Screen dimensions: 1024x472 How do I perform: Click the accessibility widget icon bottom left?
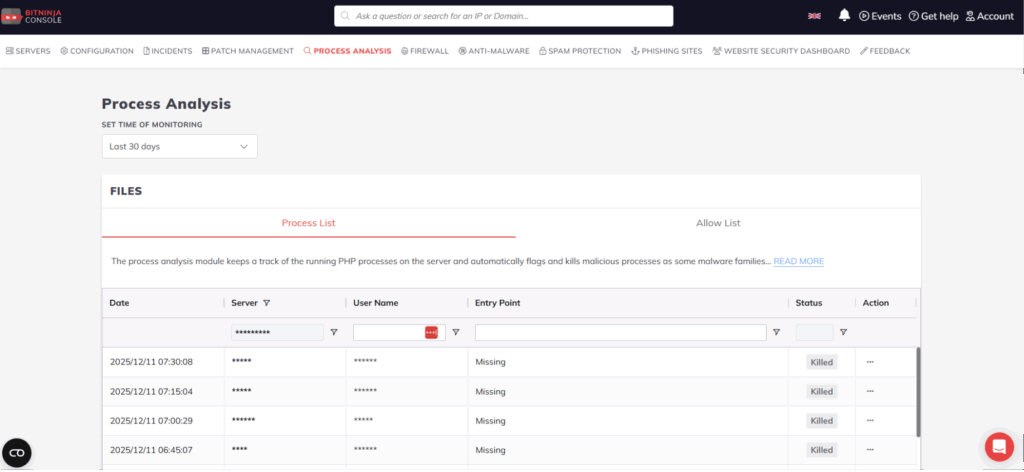[17, 453]
